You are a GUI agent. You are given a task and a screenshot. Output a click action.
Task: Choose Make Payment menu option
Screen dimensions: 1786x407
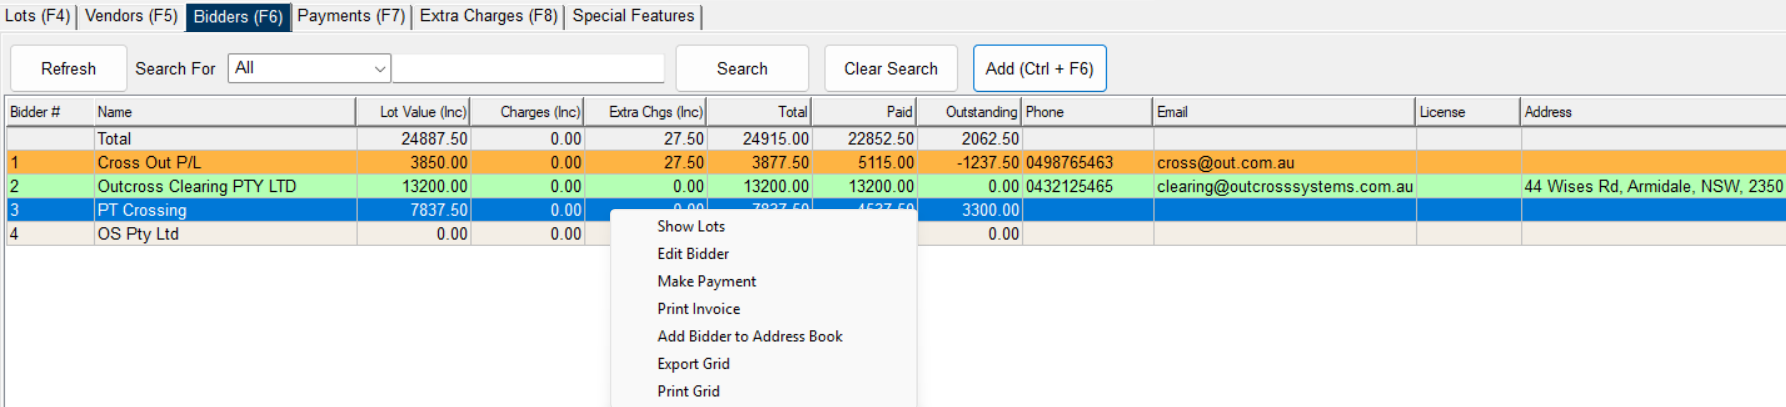[x=706, y=282]
